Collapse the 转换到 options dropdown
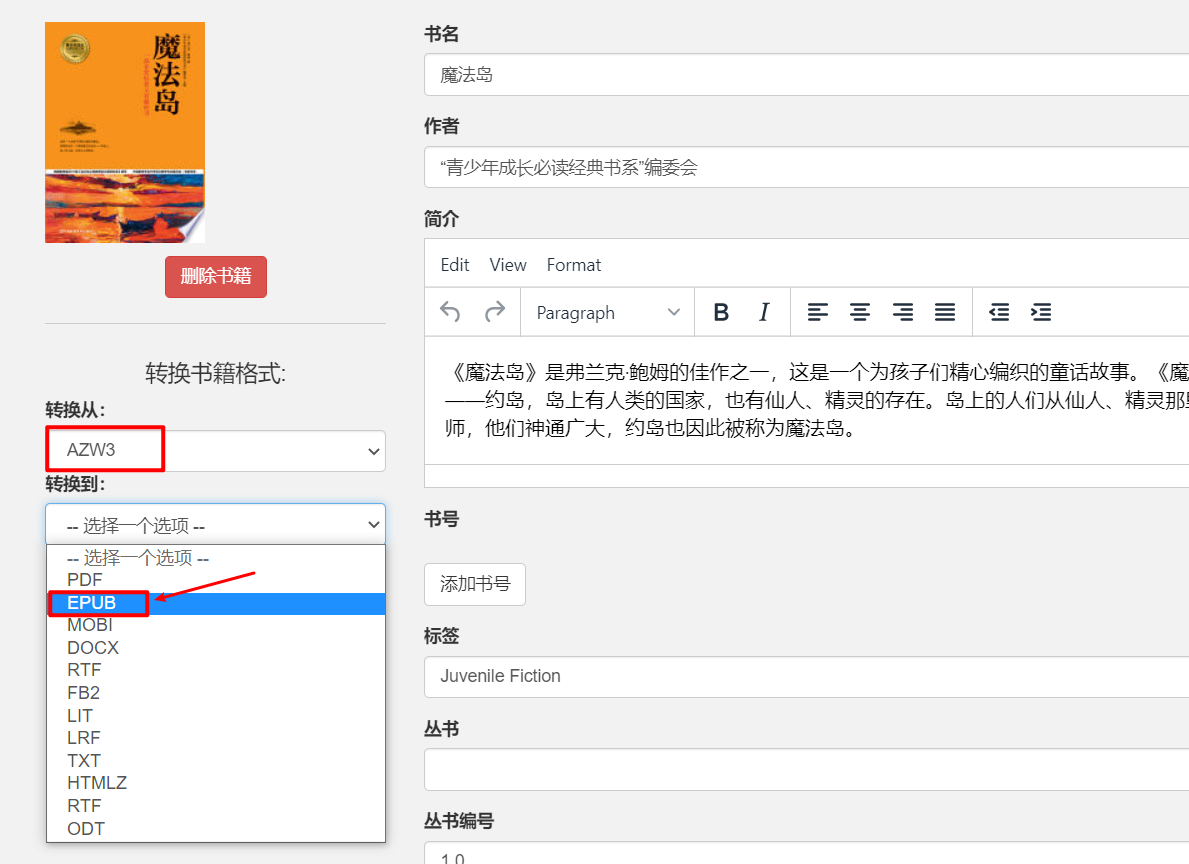This screenshot has width=1189, height=864. click(214, 524)
